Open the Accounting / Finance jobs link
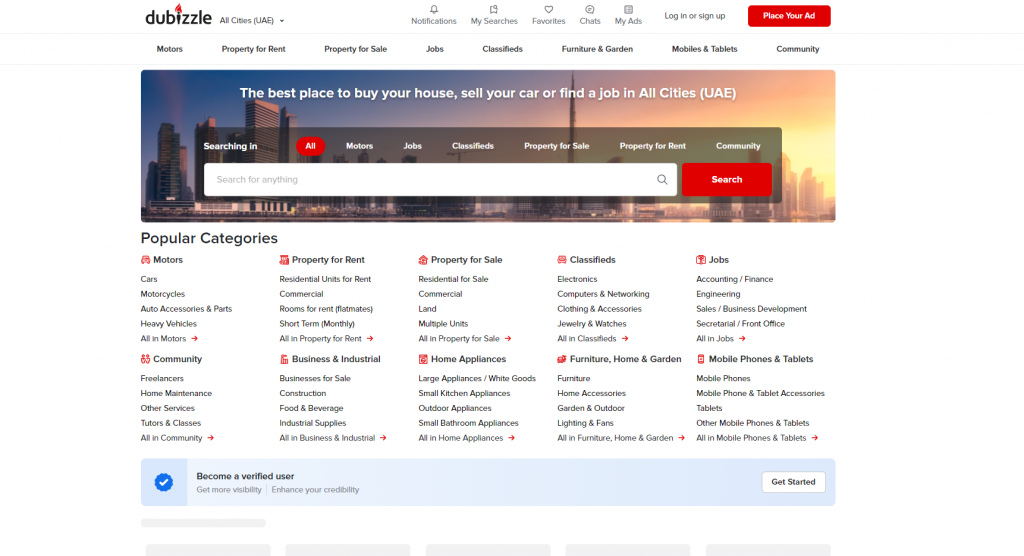Screen dimensions: 1024x556 coord(735,279)
